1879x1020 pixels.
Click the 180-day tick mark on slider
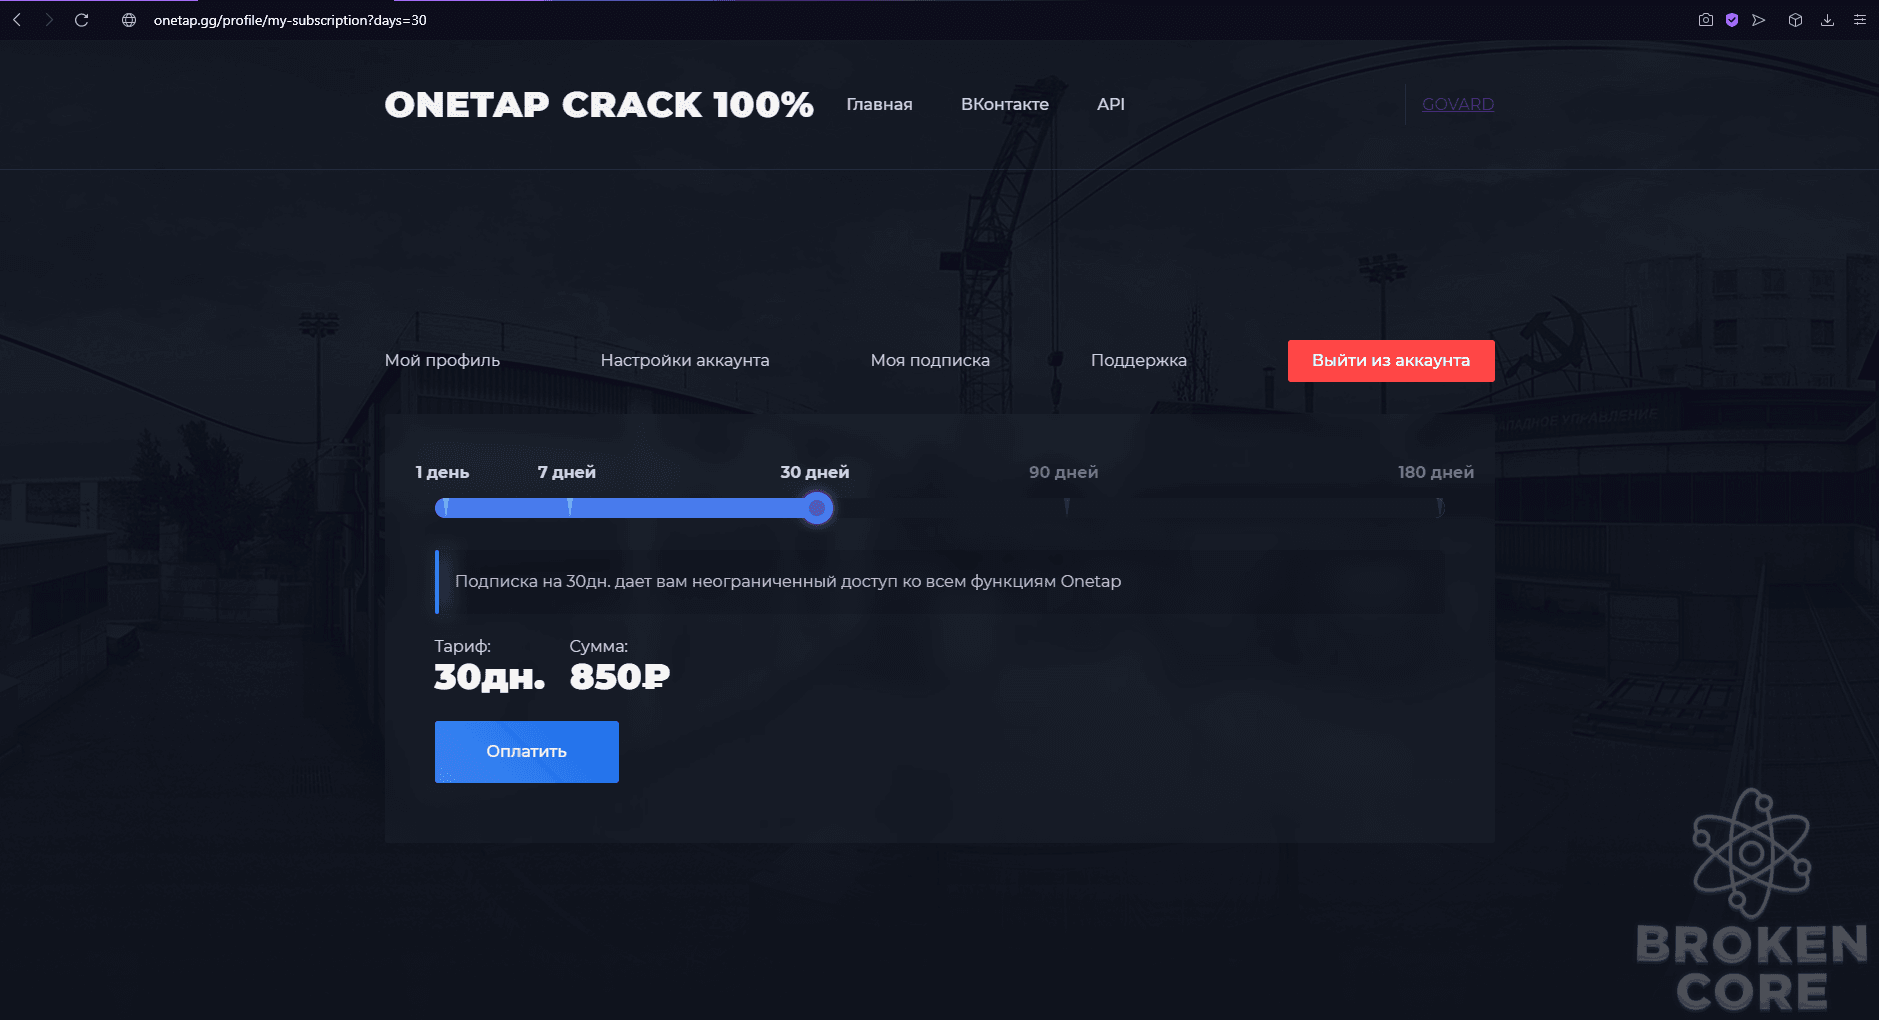click(x=1440, y=508)
